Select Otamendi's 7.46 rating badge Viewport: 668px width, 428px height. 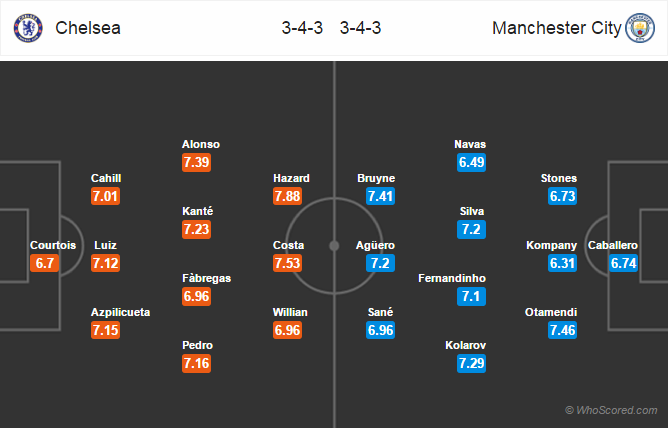562,330
